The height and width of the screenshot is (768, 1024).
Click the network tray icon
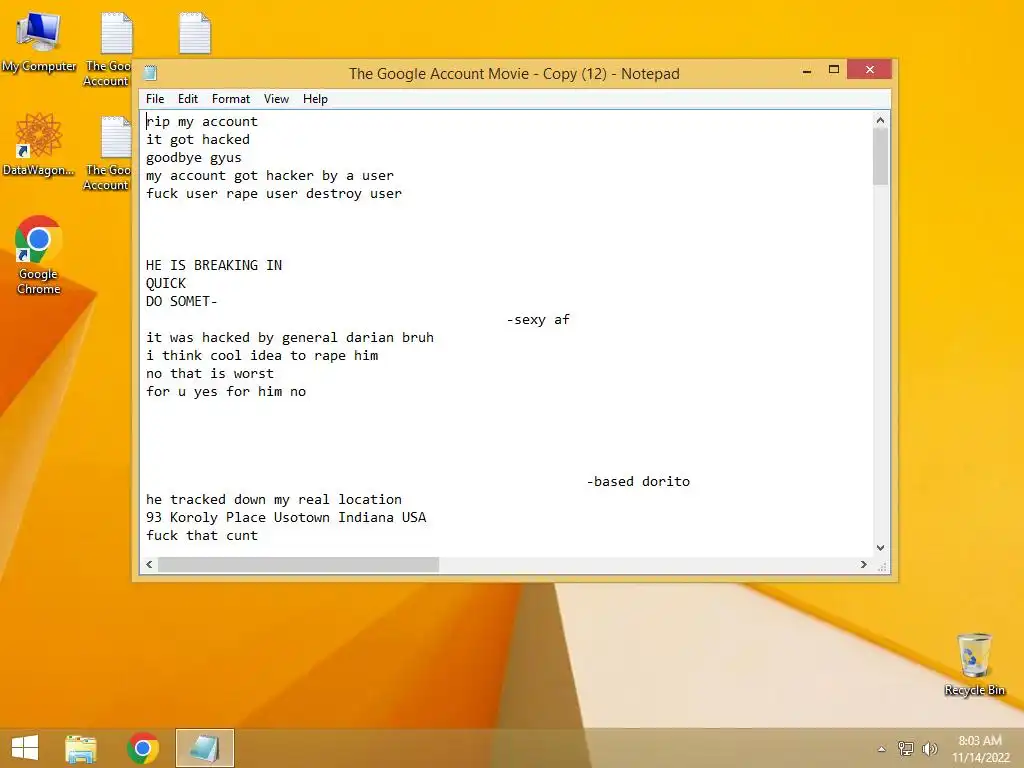click(905, 748)
